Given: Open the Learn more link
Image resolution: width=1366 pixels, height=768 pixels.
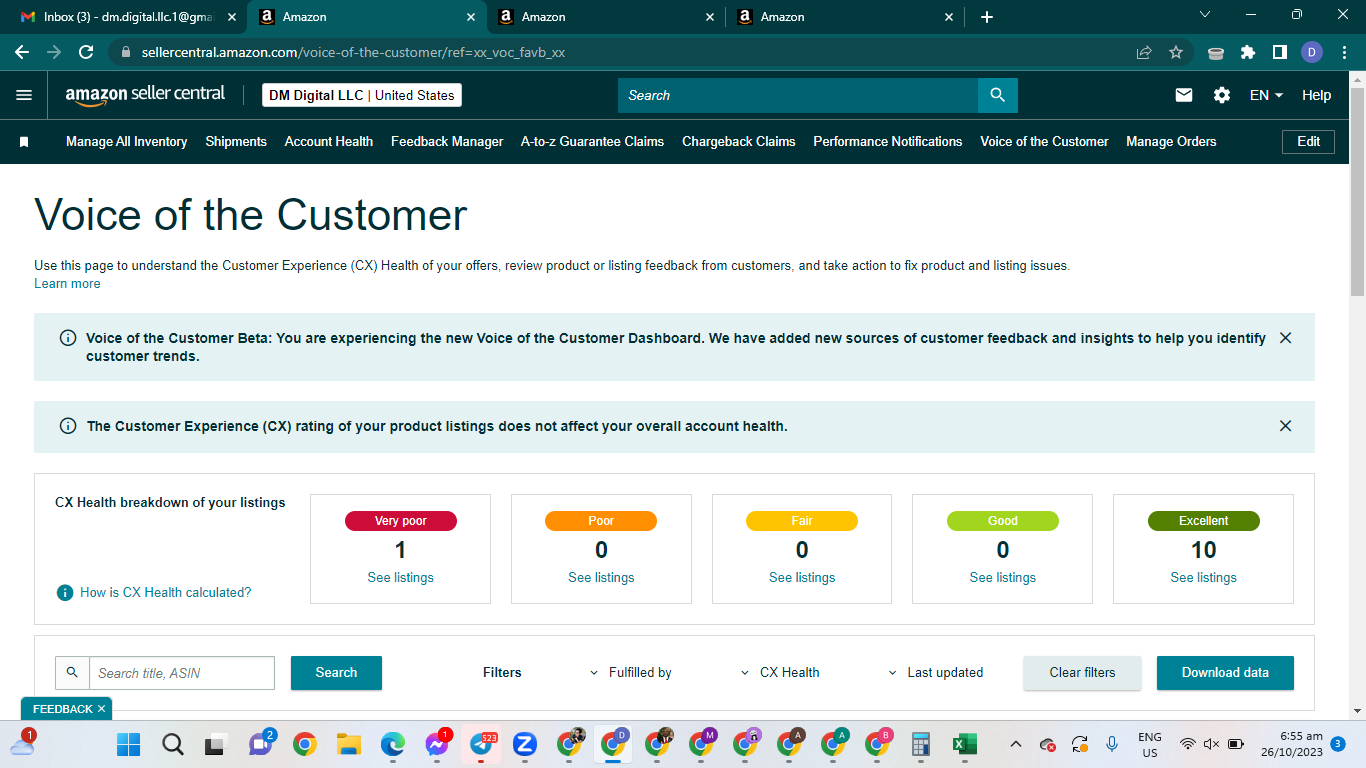Looking at the screenshot, I should pyautogui.click(x=67, y=284).
